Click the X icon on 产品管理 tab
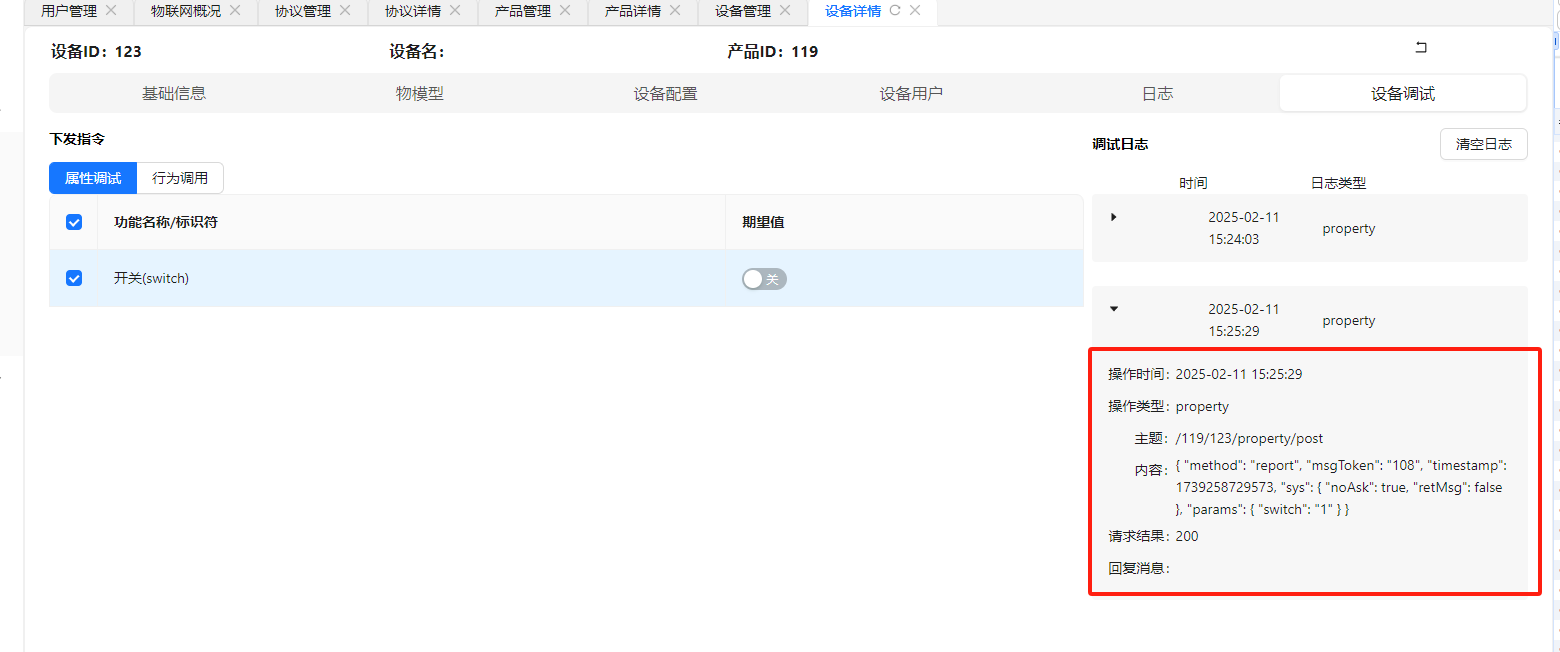The image size is (1560, 652). pyautogui.click(x=565, y=11)
